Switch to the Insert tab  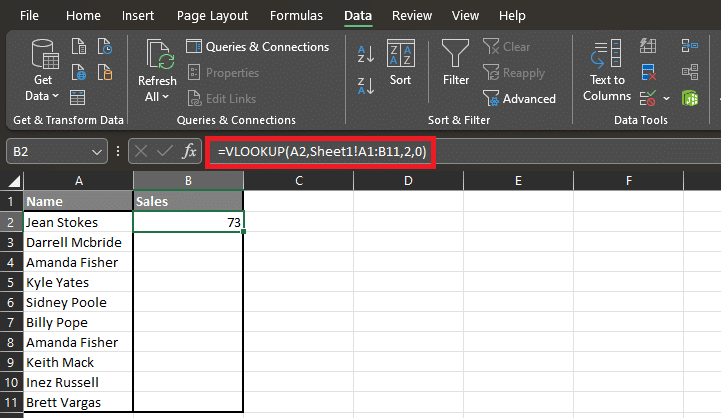pos(138,16)
